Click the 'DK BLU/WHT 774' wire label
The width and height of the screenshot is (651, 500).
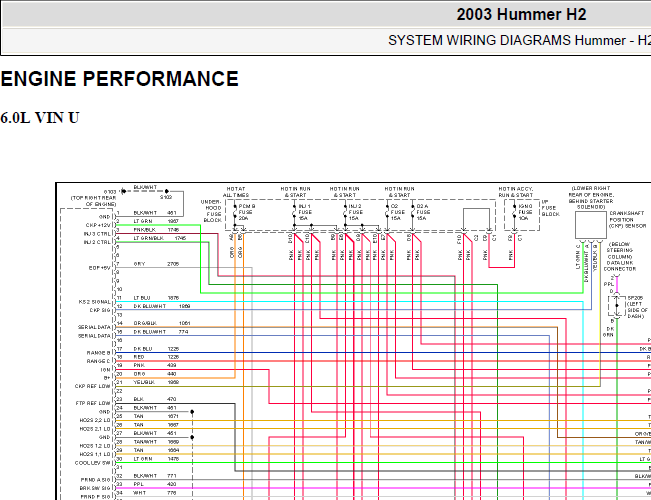[x=161, y=332]
